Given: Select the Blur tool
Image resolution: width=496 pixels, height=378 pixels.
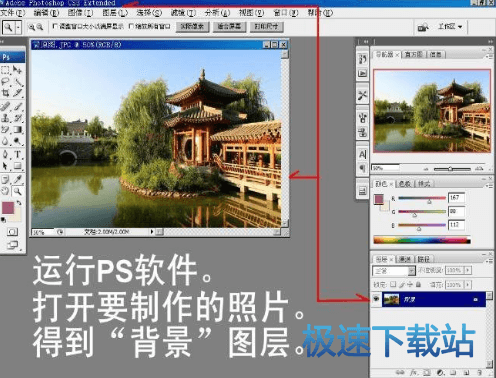Looking at the screenshot, I should [5, 141].
